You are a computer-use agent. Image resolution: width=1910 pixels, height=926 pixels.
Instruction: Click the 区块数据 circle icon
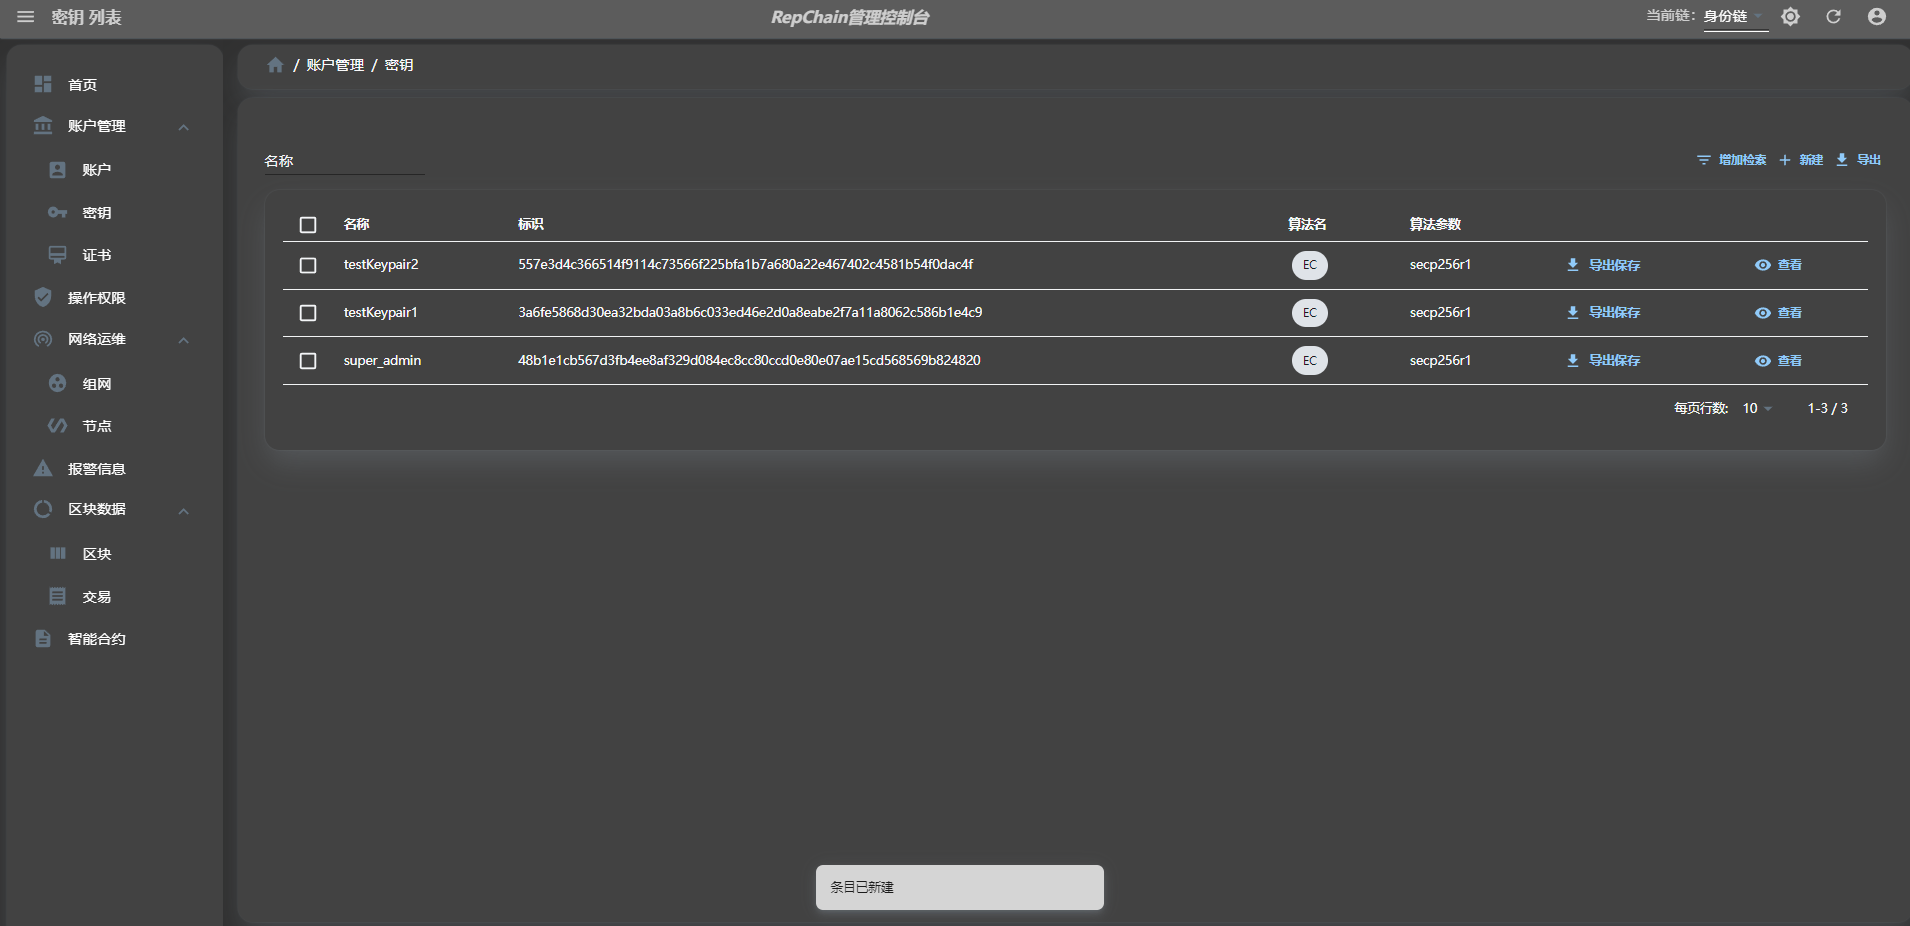(x=43, y=509)
